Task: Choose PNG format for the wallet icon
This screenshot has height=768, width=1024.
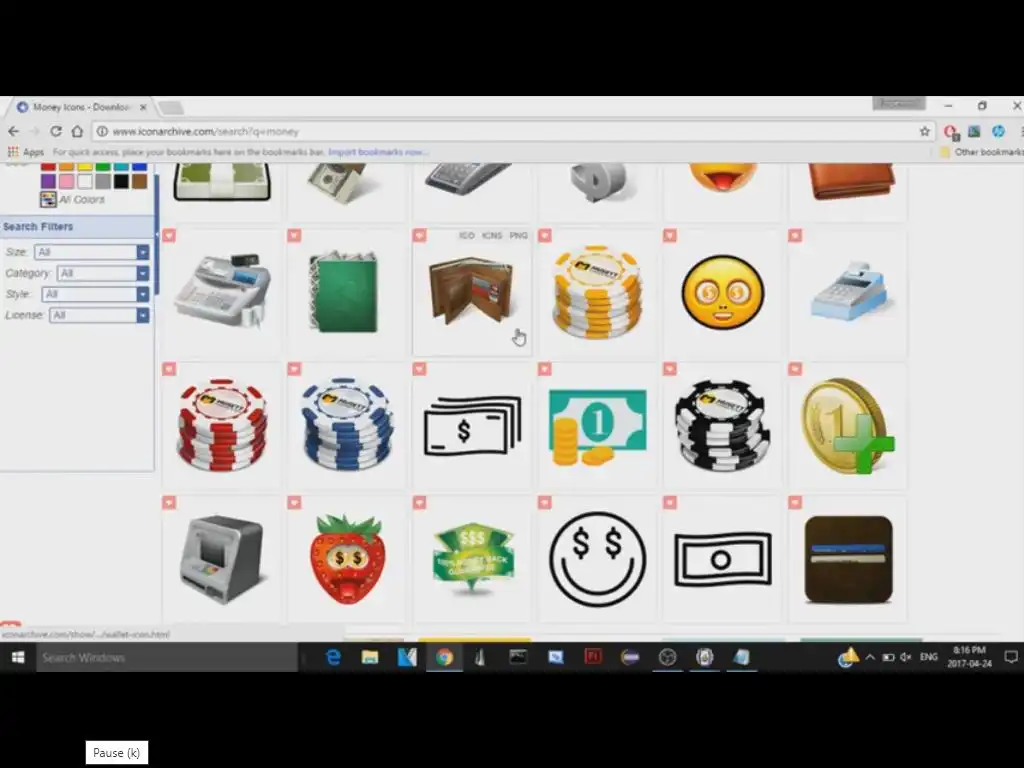Action: click(519, 236)
